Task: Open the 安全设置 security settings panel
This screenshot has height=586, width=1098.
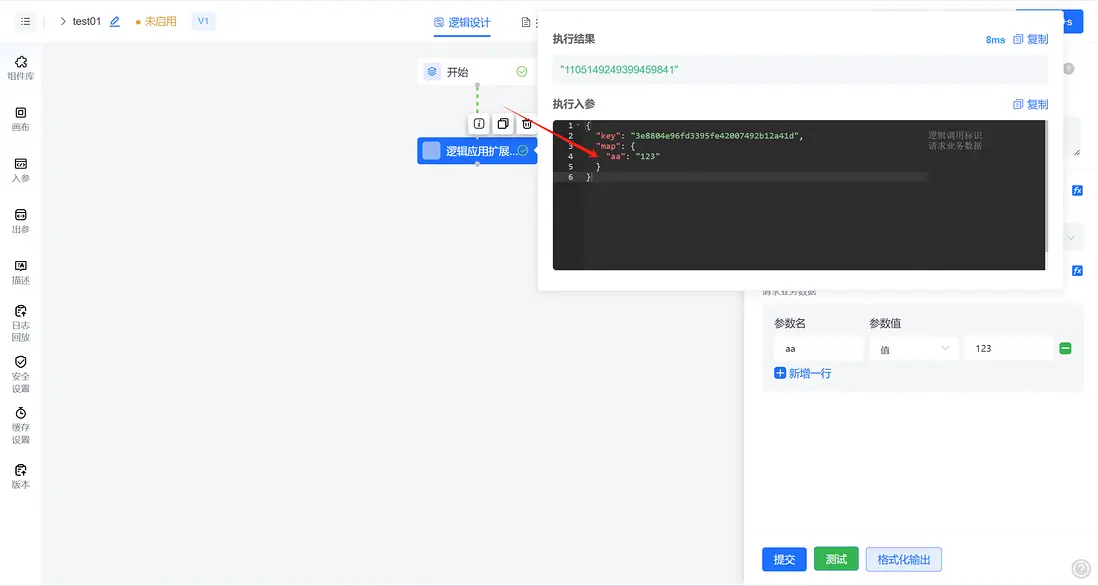Action: (20, 375)
